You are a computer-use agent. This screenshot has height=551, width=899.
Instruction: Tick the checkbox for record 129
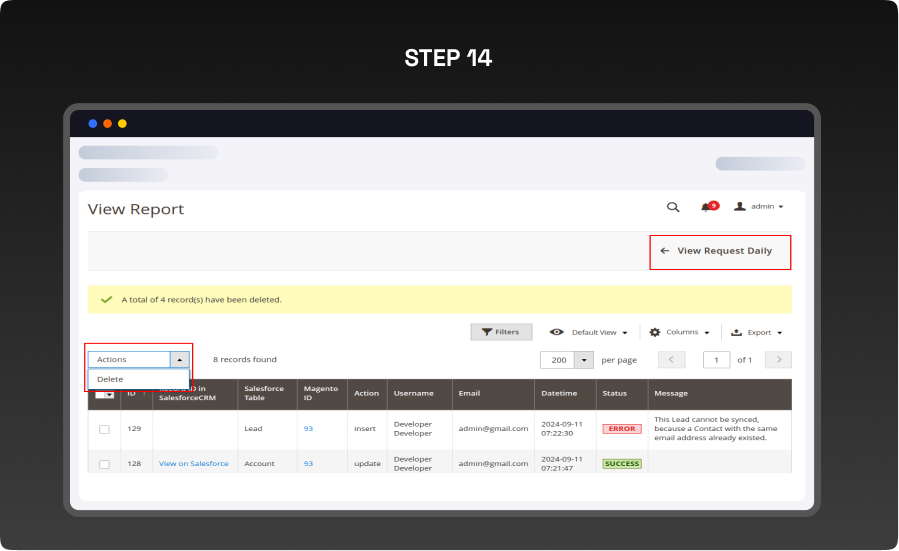pyautogui.click(x=104, y=429)
